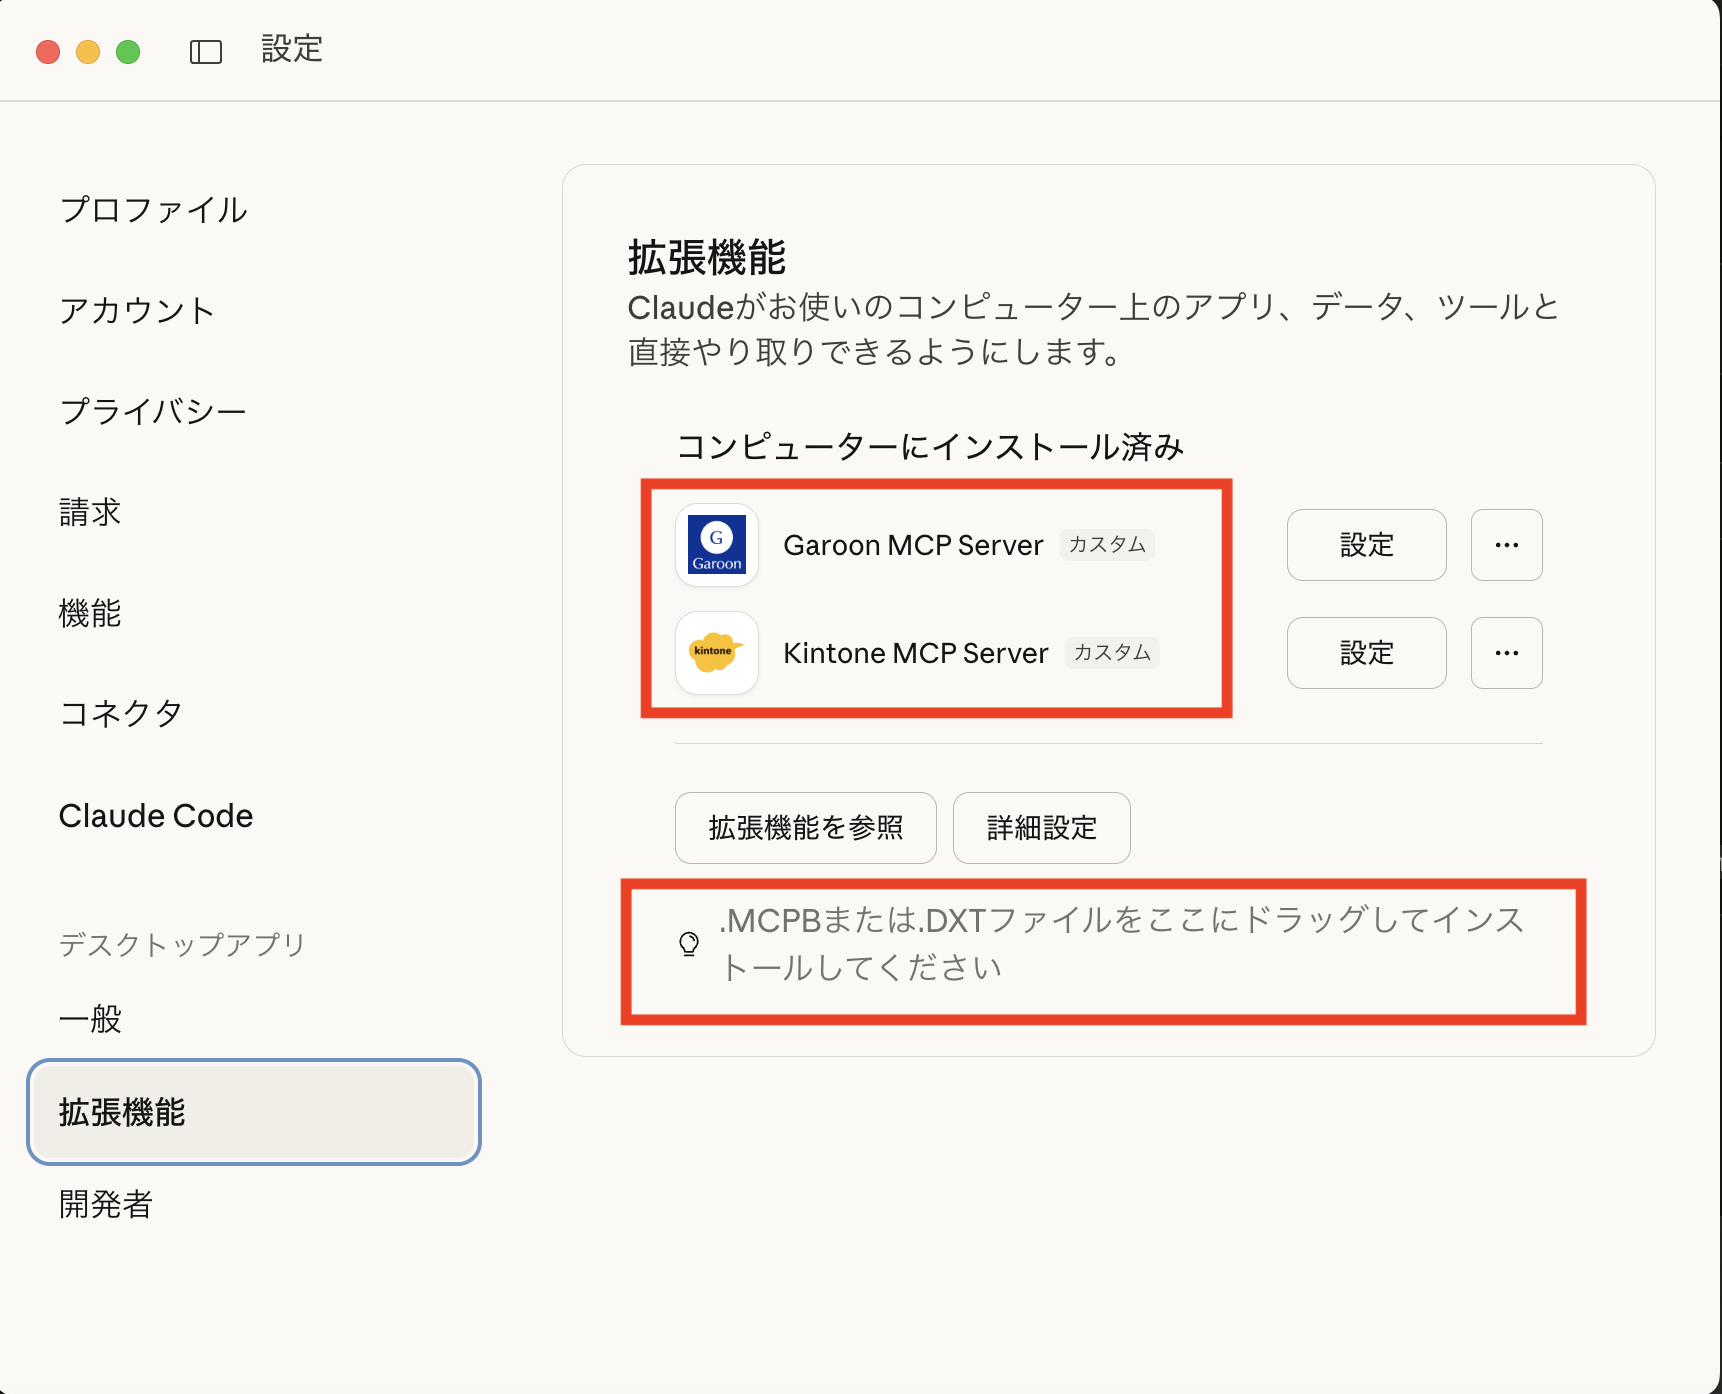
Task: Open 設定 for Kintone MCP Server
Action: (1366, 653)
